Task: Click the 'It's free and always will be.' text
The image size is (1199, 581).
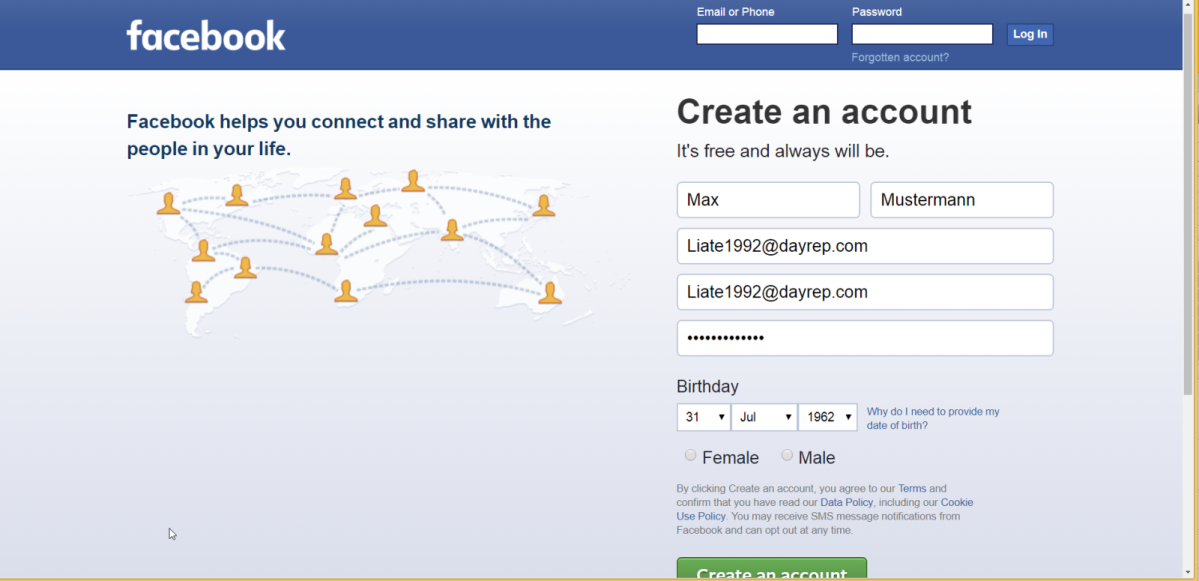Action: tap(783, 151)
